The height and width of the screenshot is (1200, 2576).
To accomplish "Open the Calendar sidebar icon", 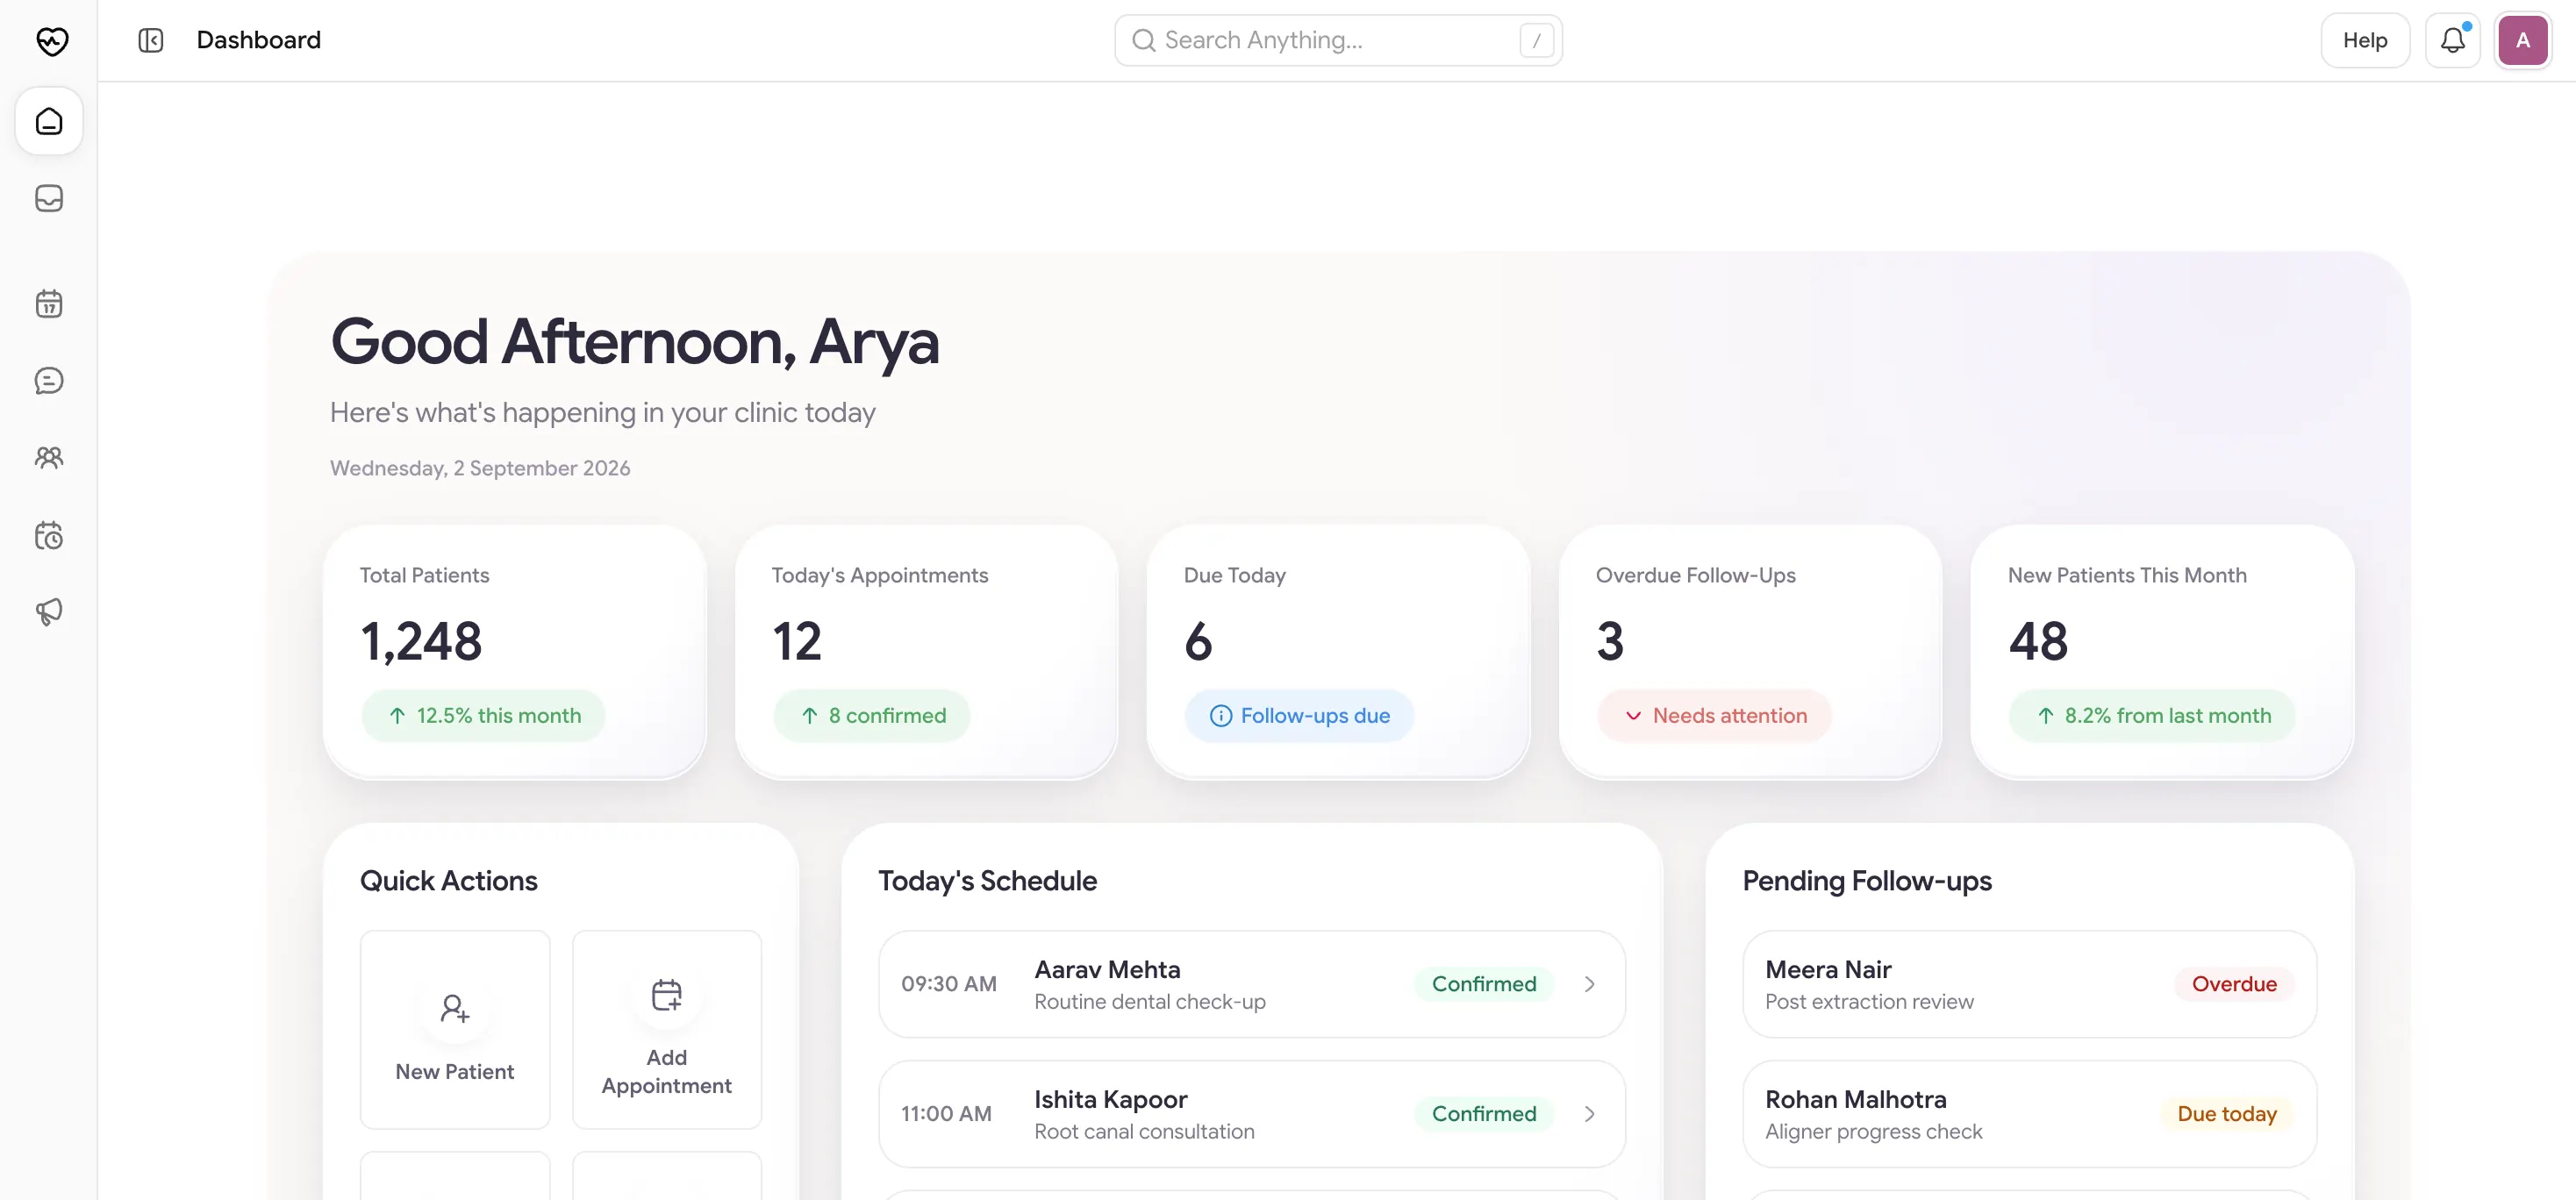I will click(49, 303).
